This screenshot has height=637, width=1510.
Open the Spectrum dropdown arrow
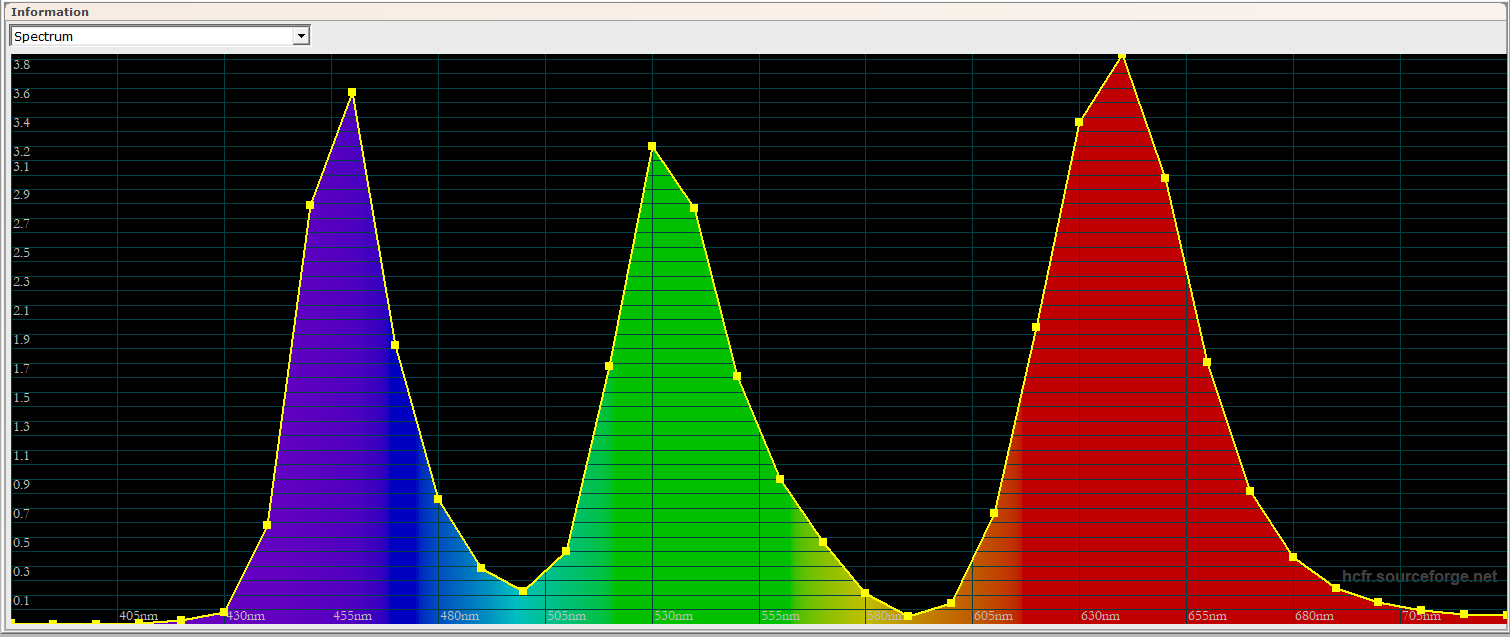coord(300,36)
